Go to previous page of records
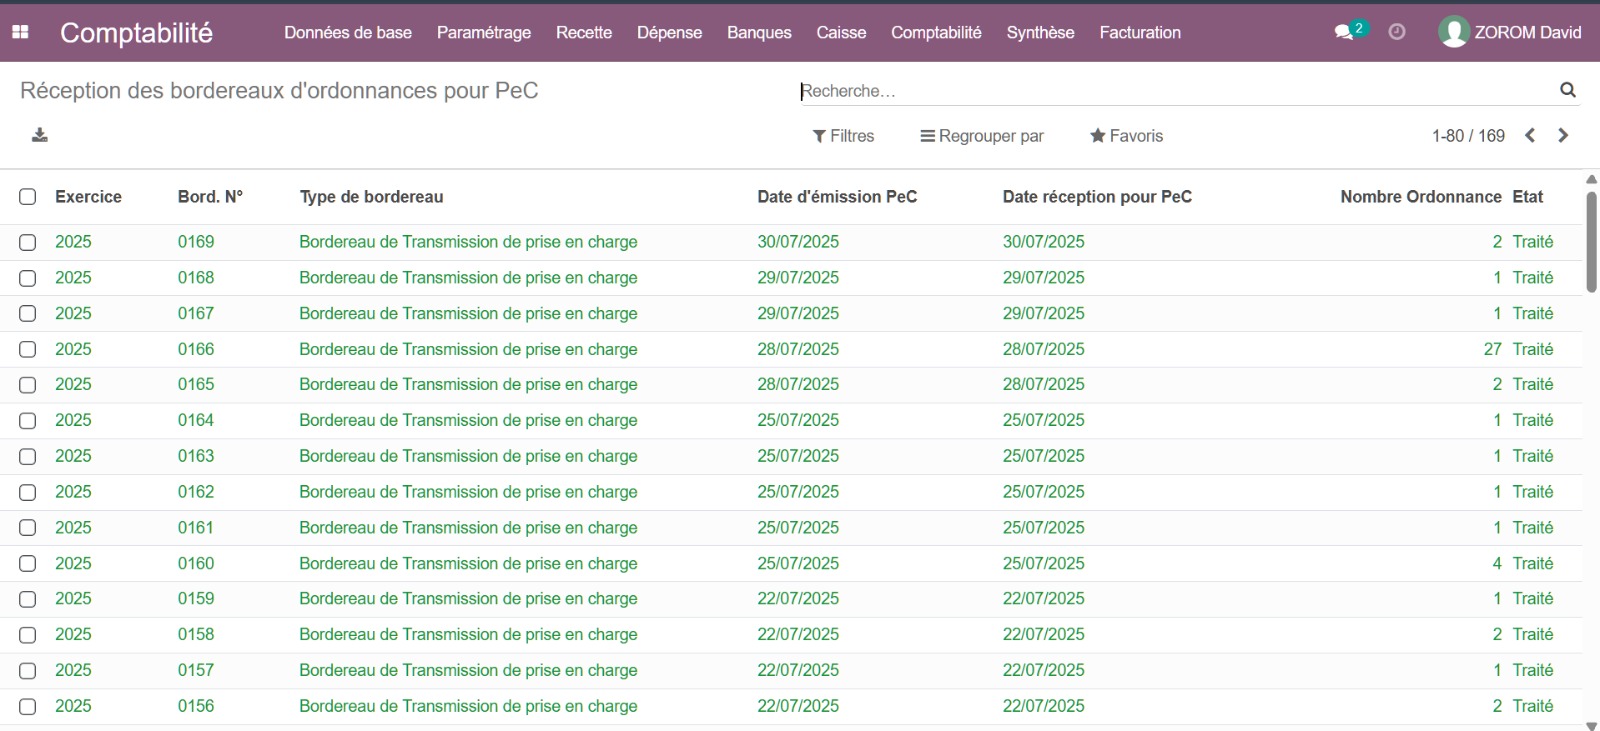This screenshot has width=1600, height=731. (1530, 136)
